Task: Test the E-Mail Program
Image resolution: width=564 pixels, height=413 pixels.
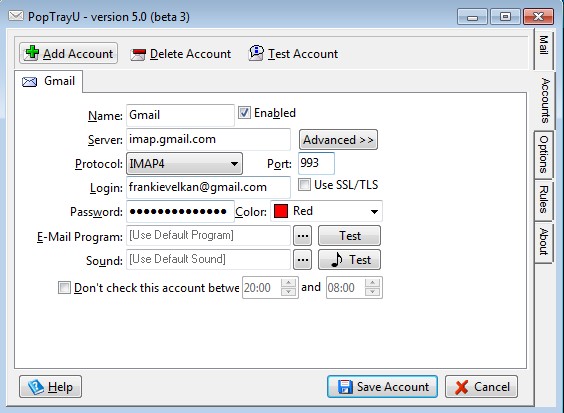Action: pos(349,236)
